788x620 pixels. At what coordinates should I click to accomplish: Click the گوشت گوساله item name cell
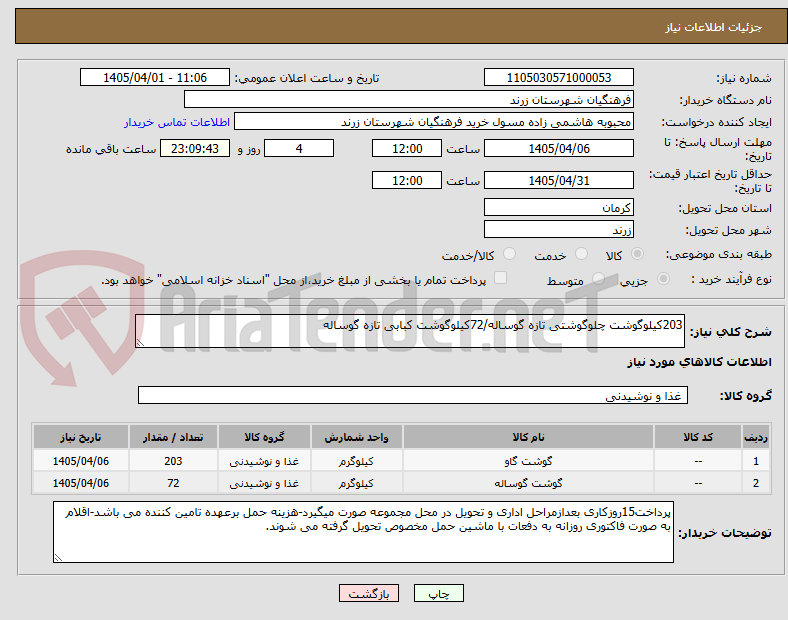click(528, 483)
